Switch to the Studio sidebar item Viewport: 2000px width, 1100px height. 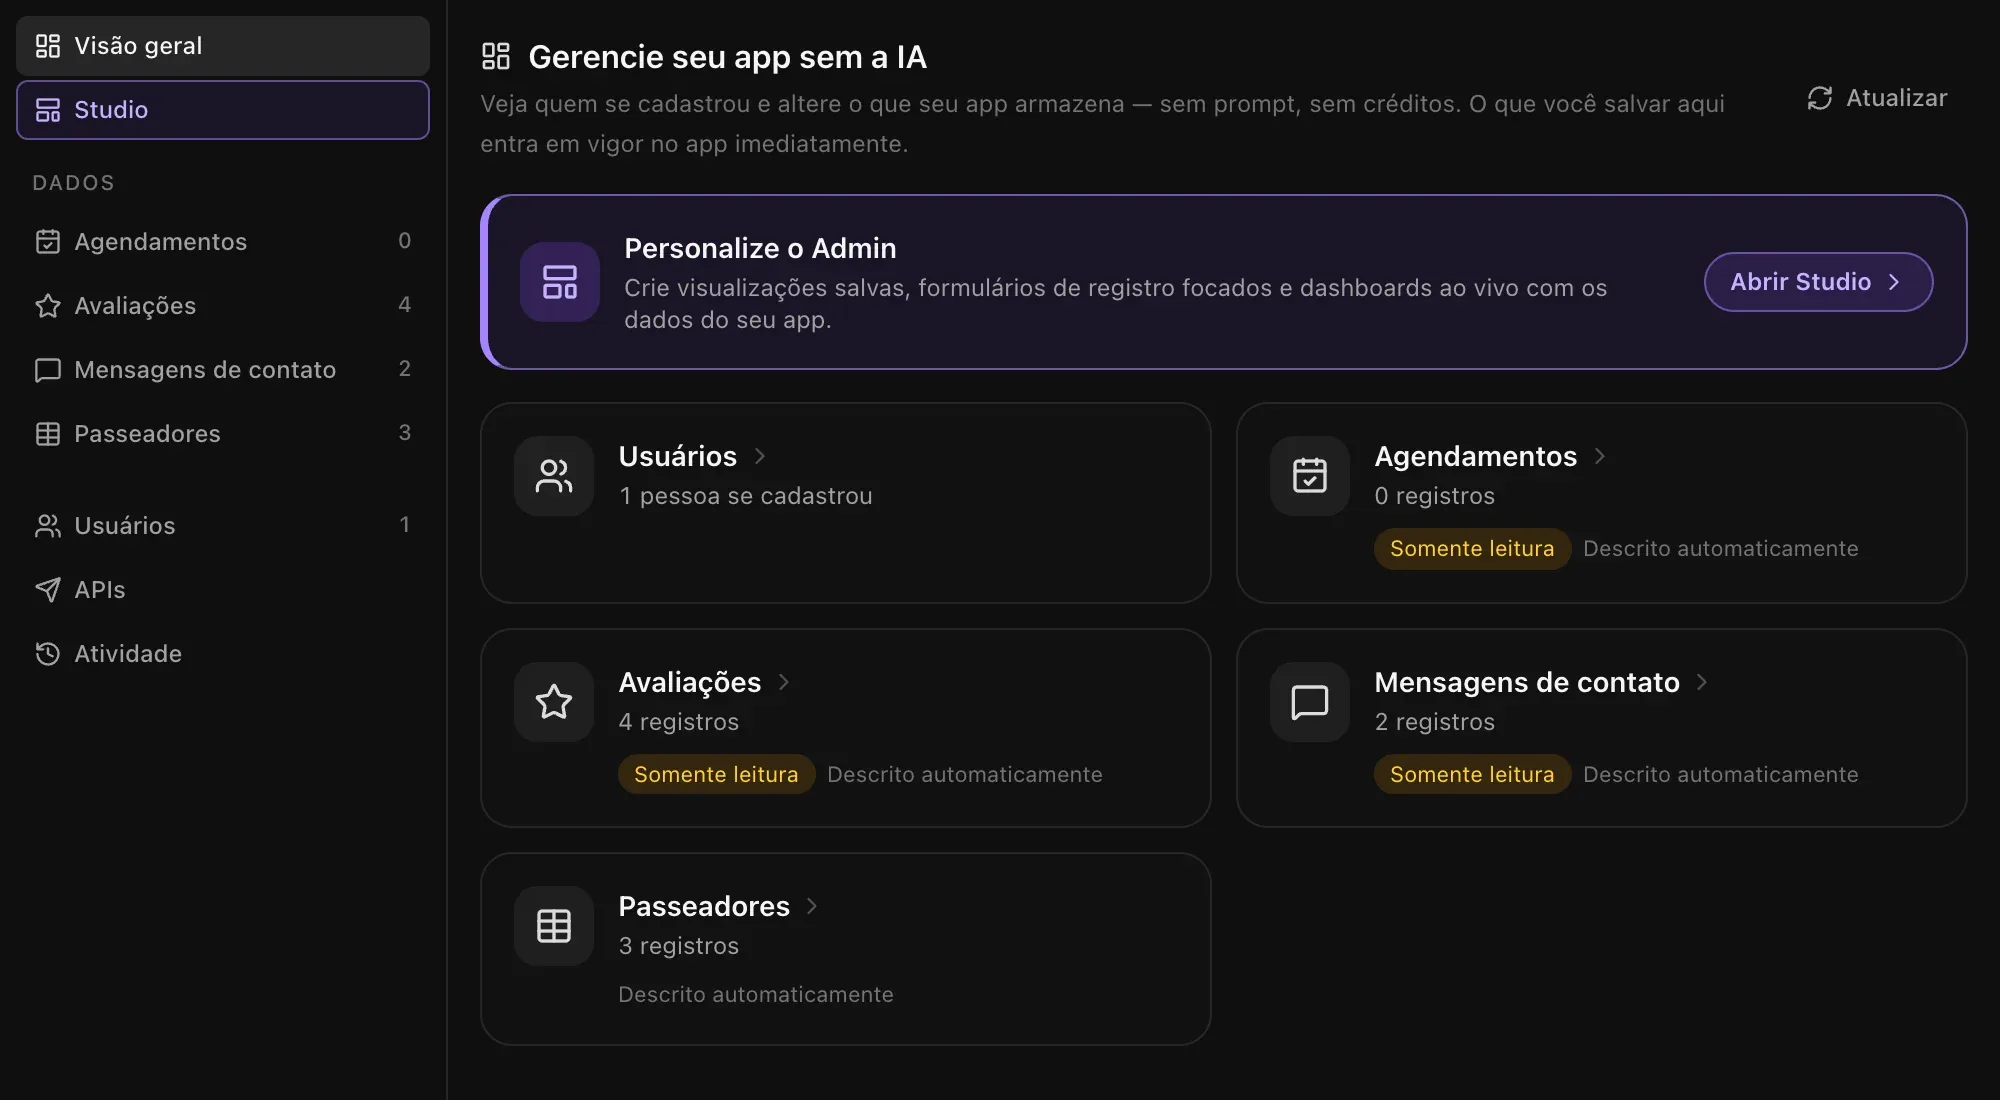coord(223,110)
